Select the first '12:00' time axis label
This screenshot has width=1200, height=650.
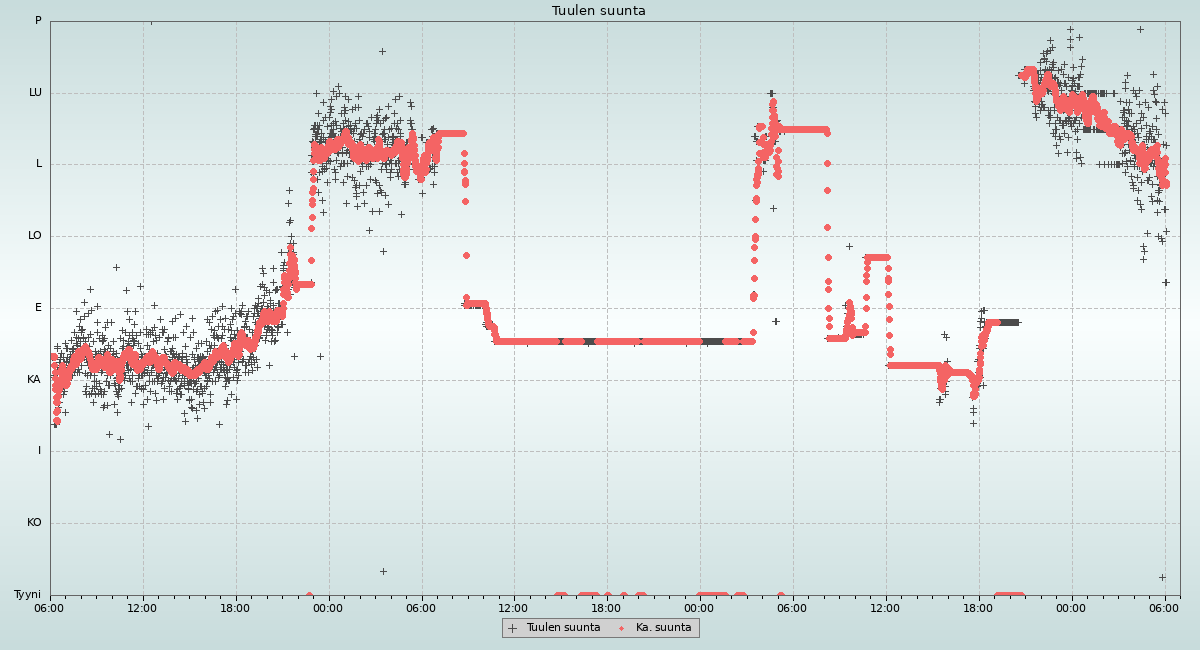tap(142, 607)
